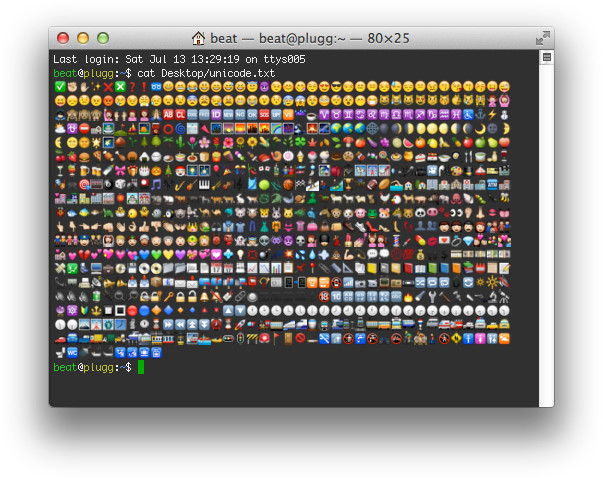Screen dimensions: 603x478
Task: Click the blue WC sign emoji
Action: tap(72, 352)
